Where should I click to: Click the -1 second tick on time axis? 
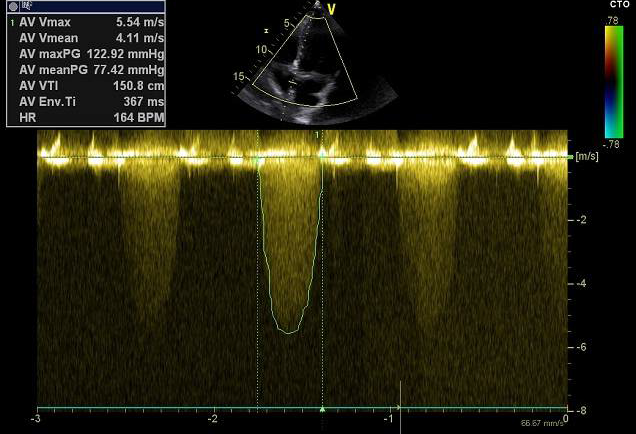click(389, 419)
